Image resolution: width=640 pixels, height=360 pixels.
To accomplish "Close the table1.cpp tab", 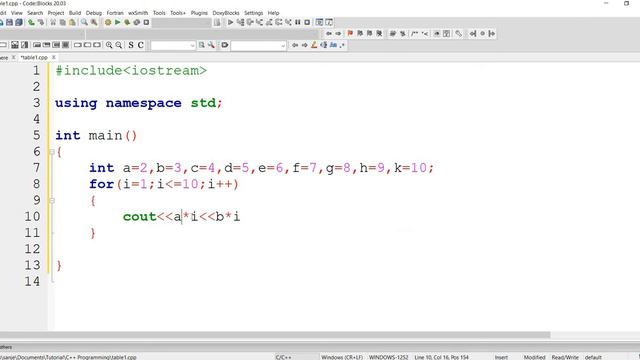I will point(53,58).
